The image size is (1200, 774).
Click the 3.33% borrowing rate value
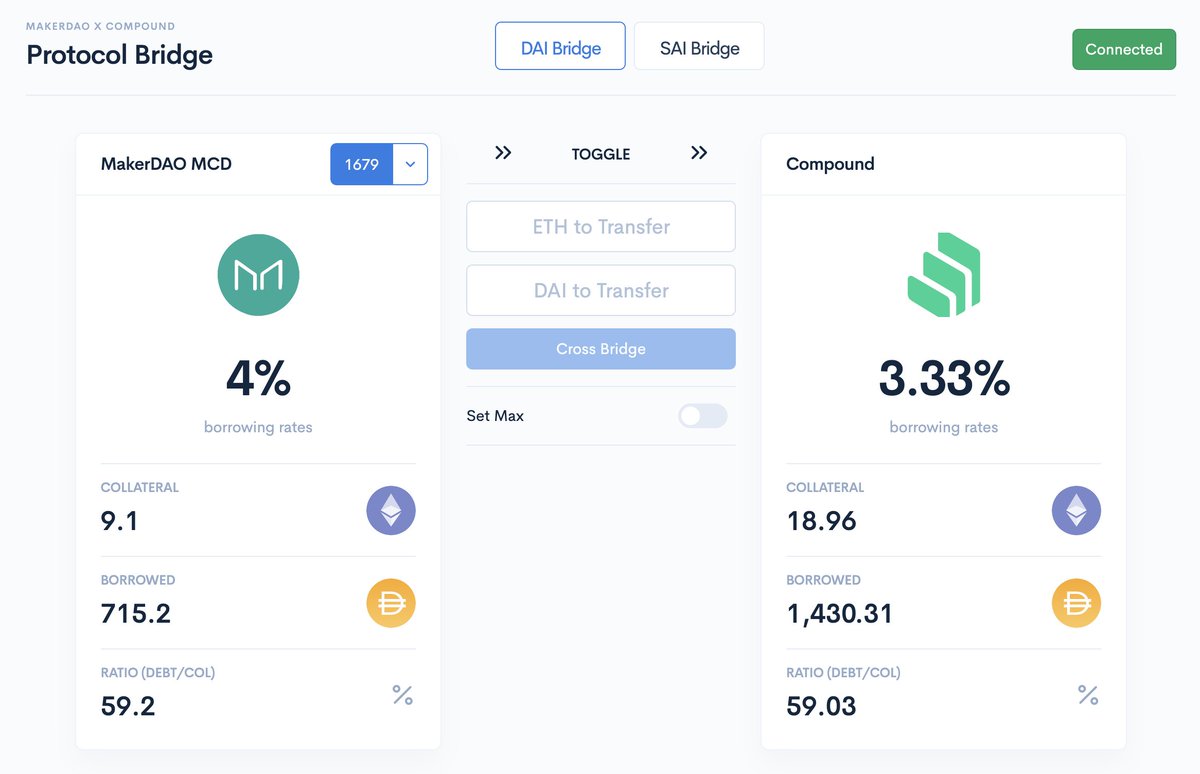(944, 378)
